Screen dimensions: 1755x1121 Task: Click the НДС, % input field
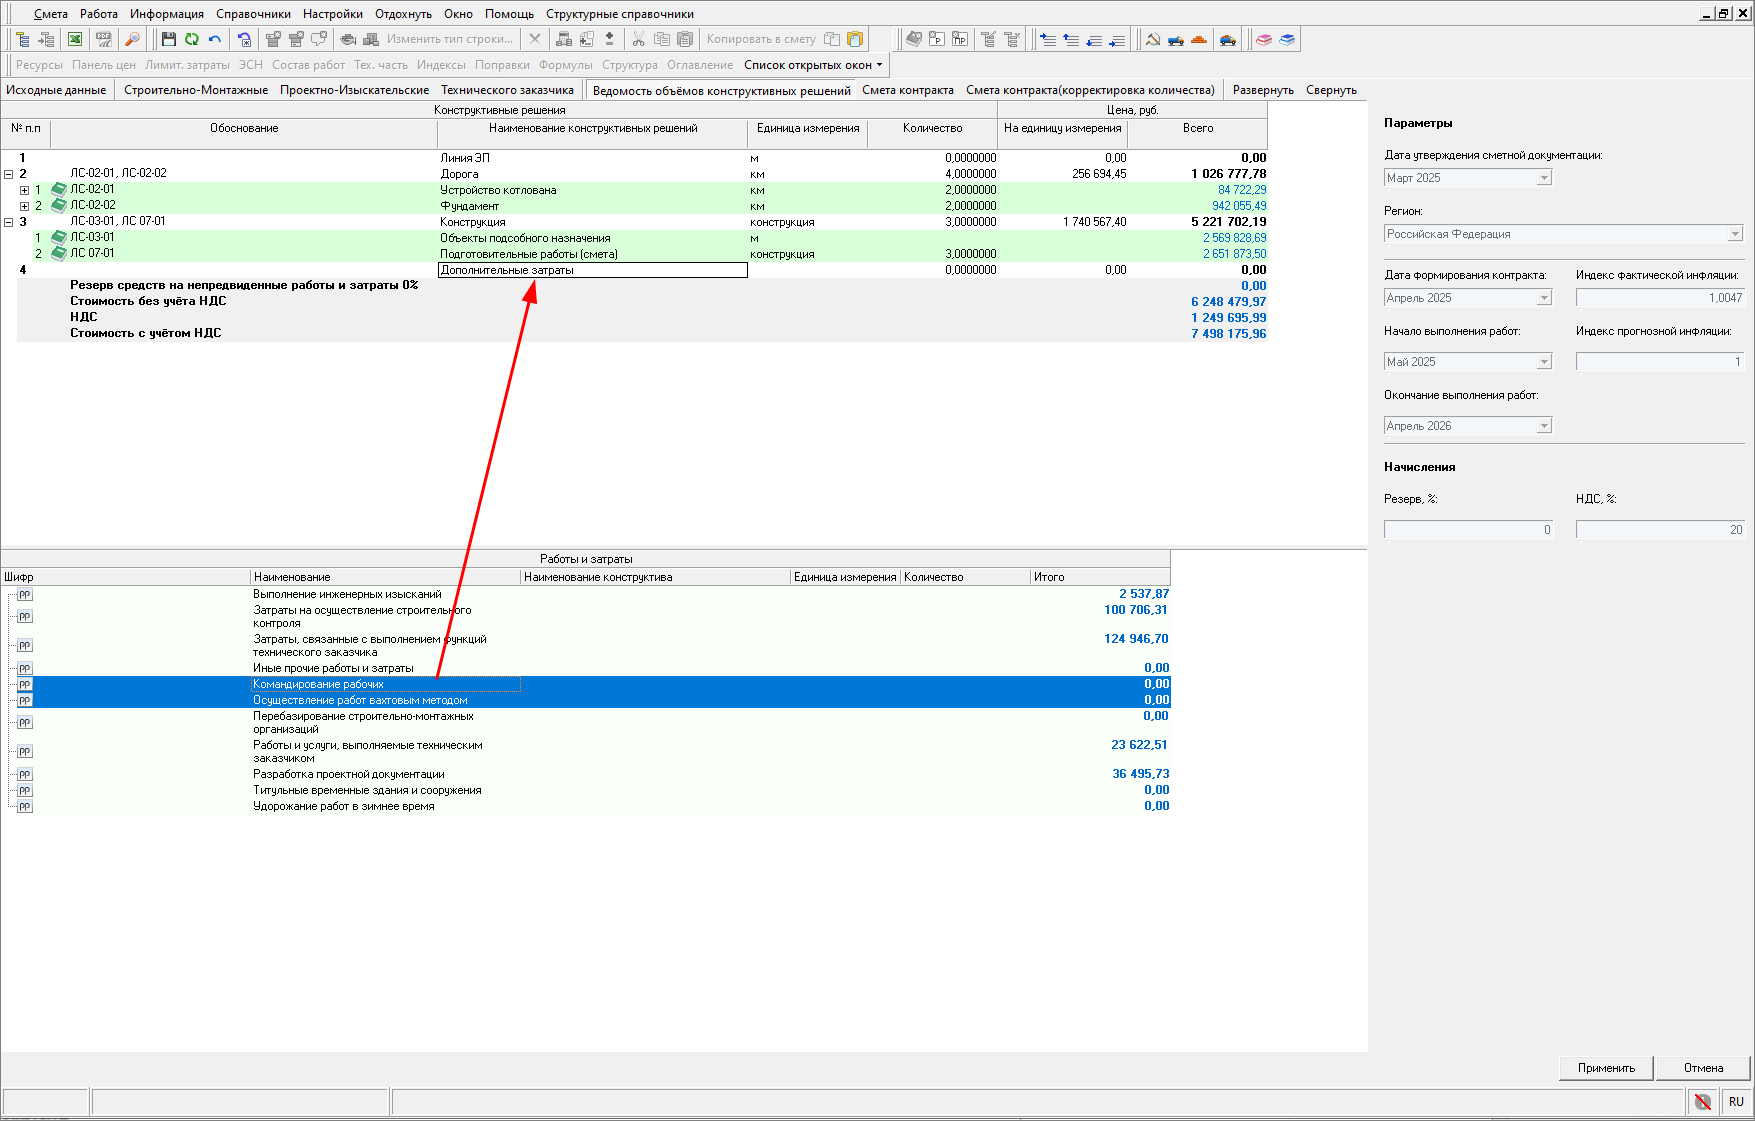(x=1660, y=530)
